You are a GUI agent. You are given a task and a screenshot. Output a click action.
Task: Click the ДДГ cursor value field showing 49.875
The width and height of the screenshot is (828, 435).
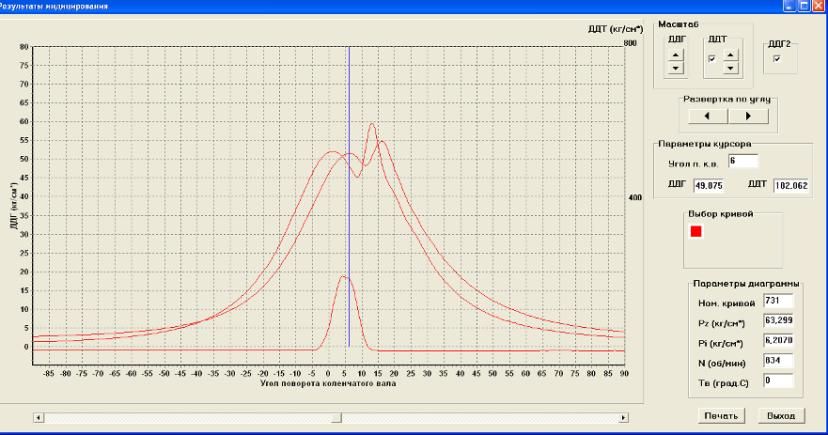pyautogui.click(x=709, y=185)
